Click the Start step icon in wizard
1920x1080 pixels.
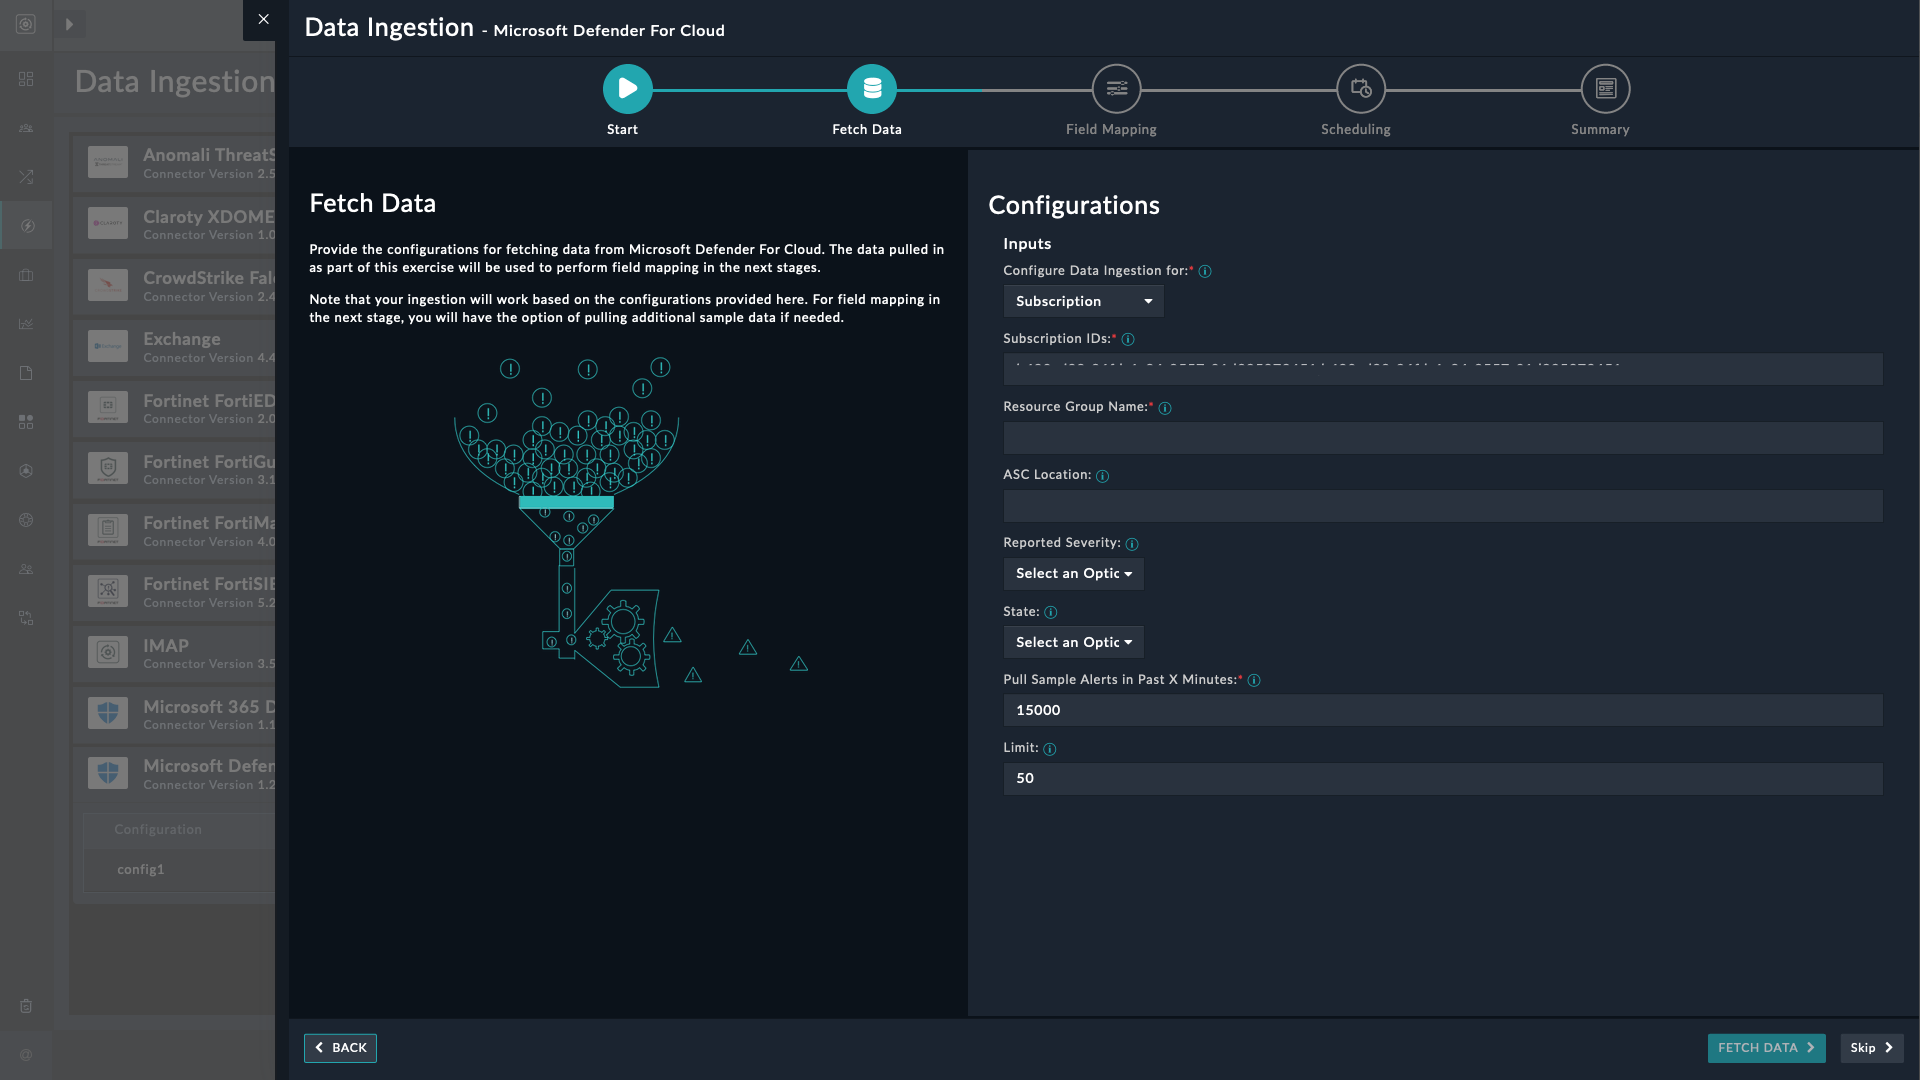click(x=627, y=89)
